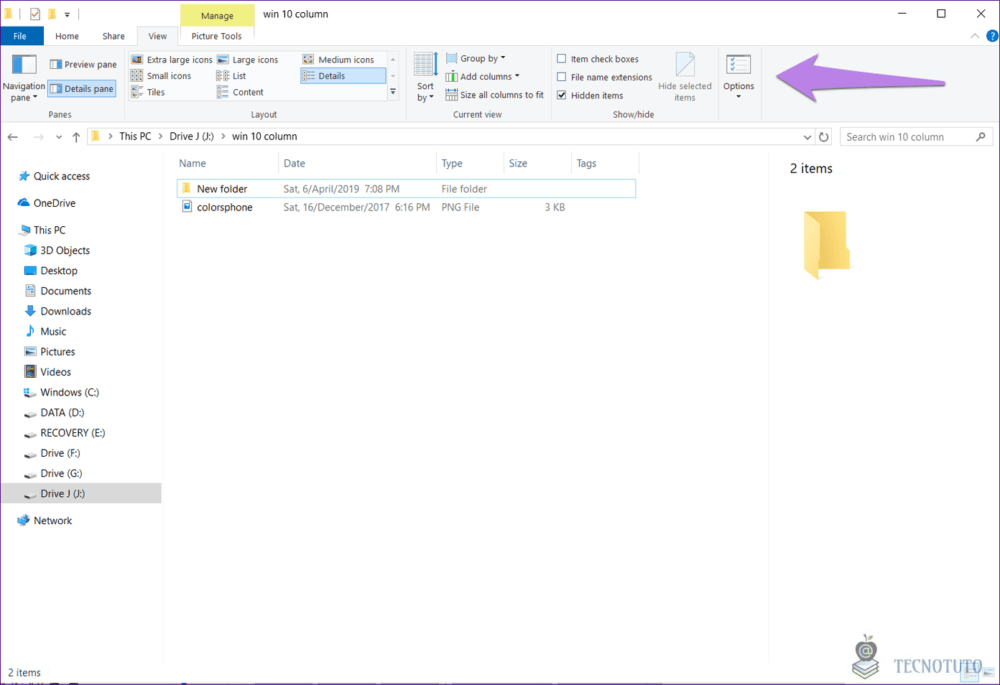Open the Options dropdown arrow

tap(739, 97)
